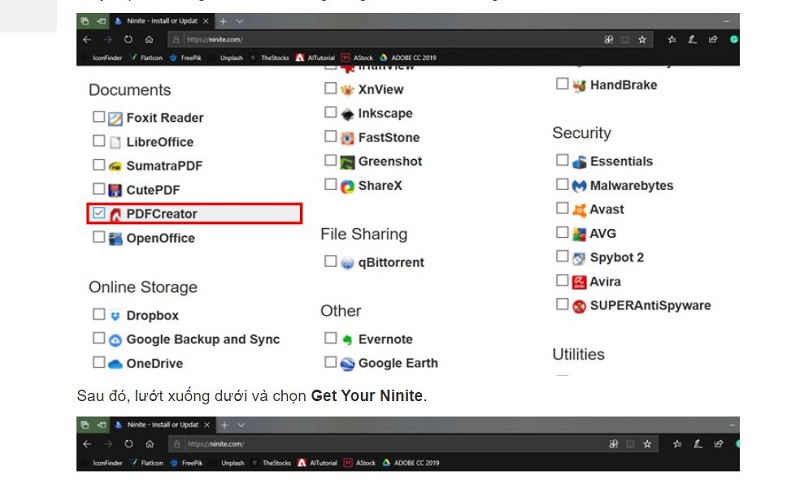Viewport: 800px width, 492px height.
Task: Click Back arrow in upper browser screenshot
Action: coord(87,39)
